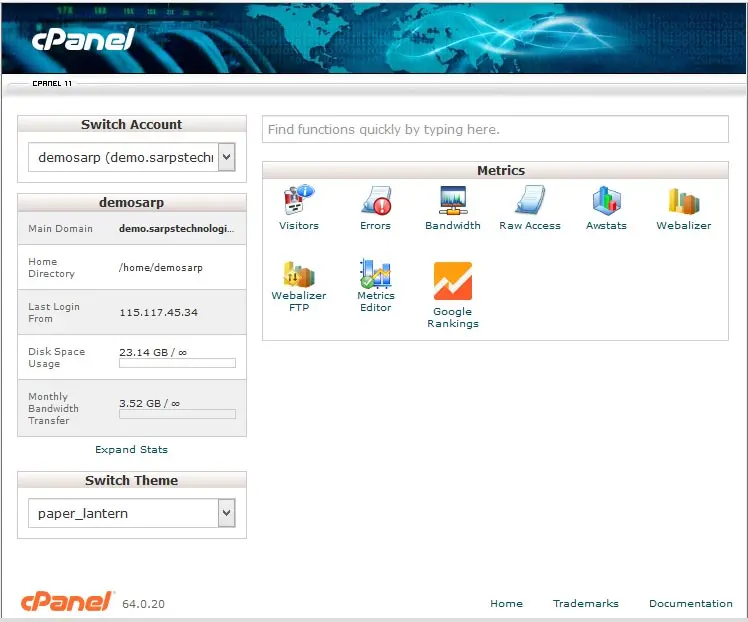Click the Last Login From label
748x622 pixels.
coord(54,312)
